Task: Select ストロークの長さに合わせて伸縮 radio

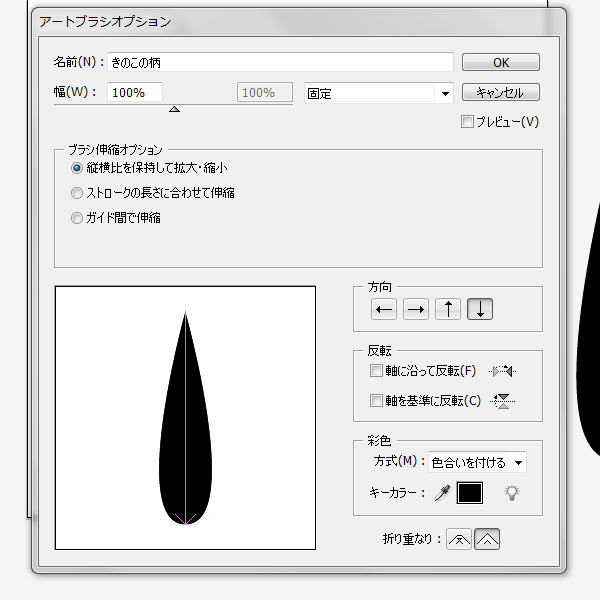Action: (77, 193)
